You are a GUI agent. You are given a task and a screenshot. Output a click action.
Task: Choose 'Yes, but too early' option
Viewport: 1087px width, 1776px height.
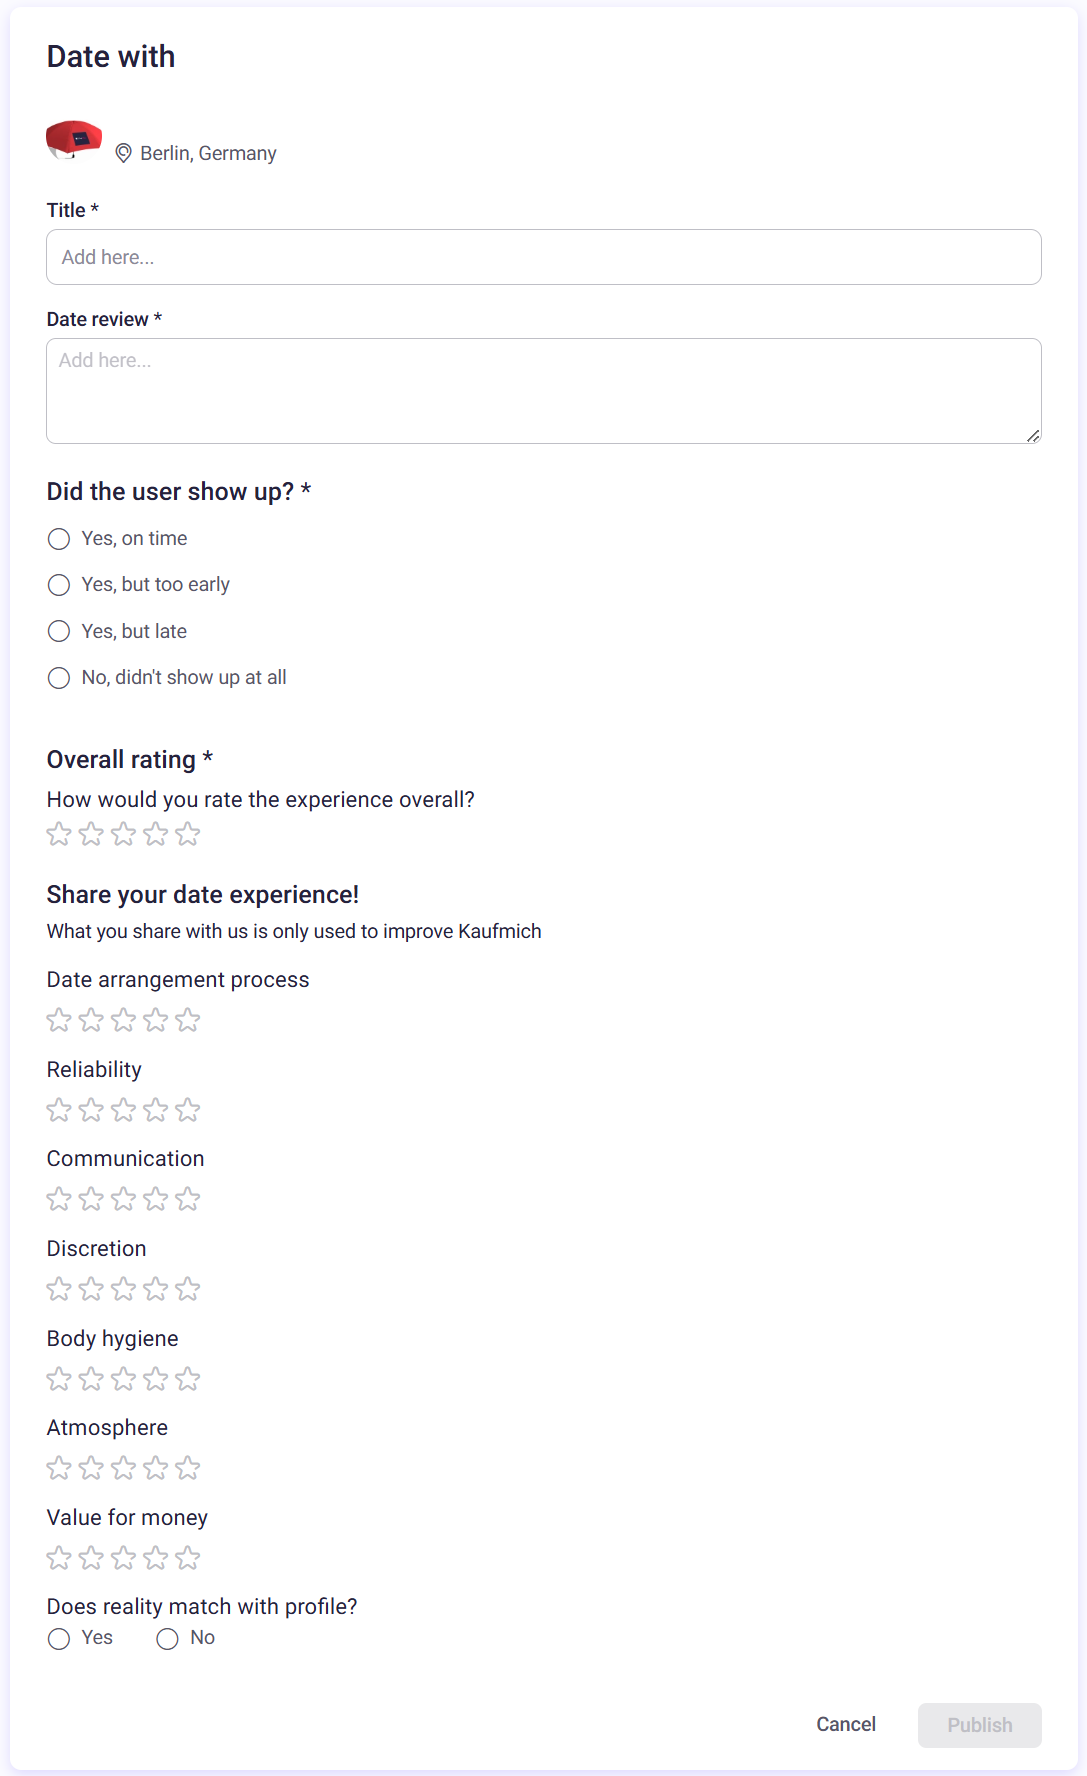59,585
